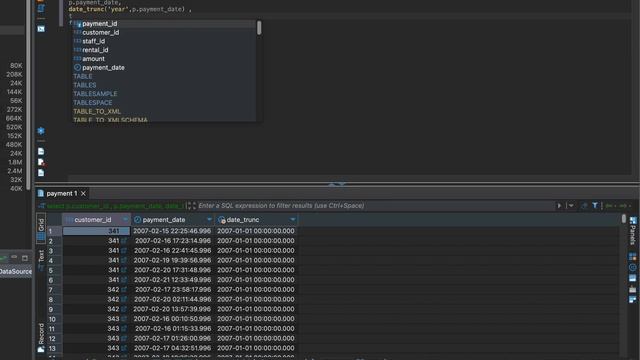Open the value viewer panel icon on right

point(633,278)
